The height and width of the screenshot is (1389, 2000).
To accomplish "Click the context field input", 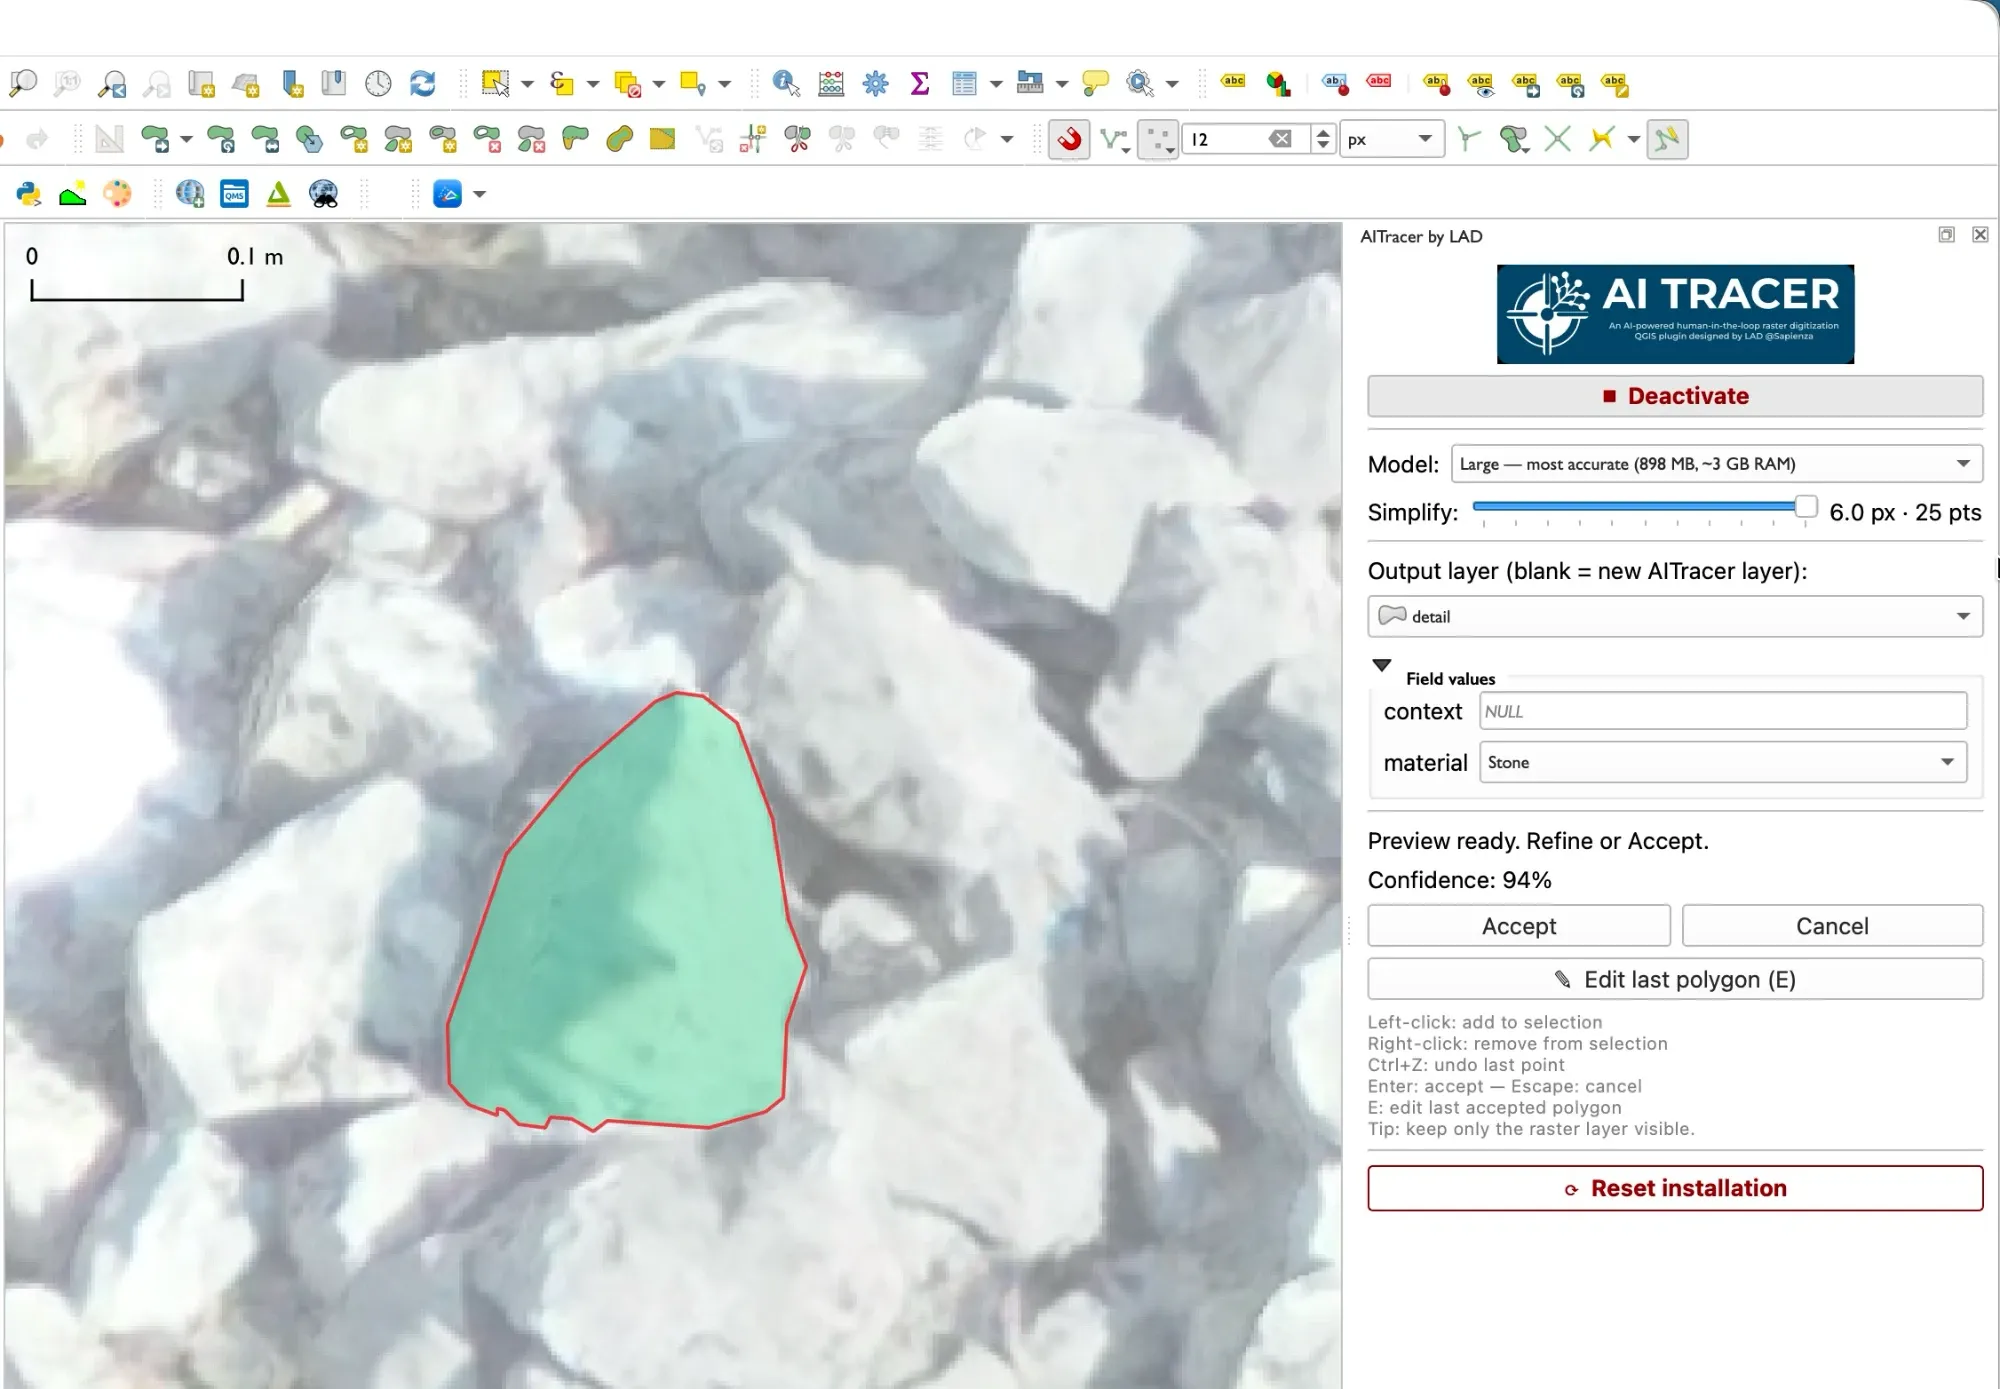I will coord(1723,711).
